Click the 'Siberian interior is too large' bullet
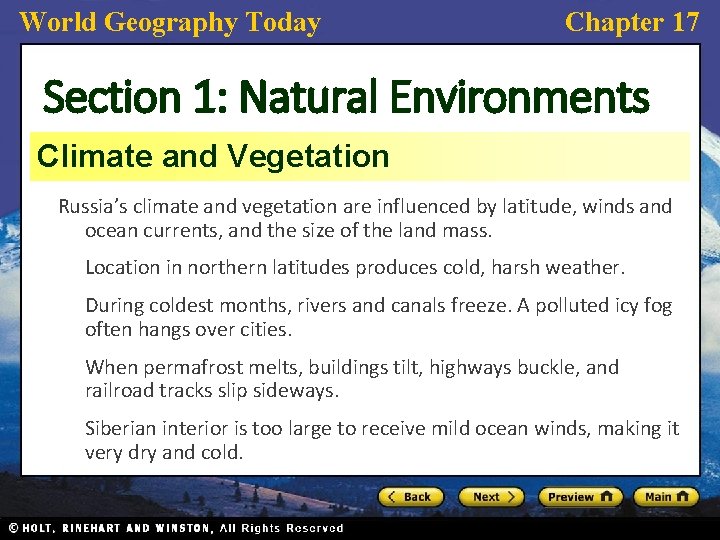Screen dimensions: 720x540 [382, 440]
